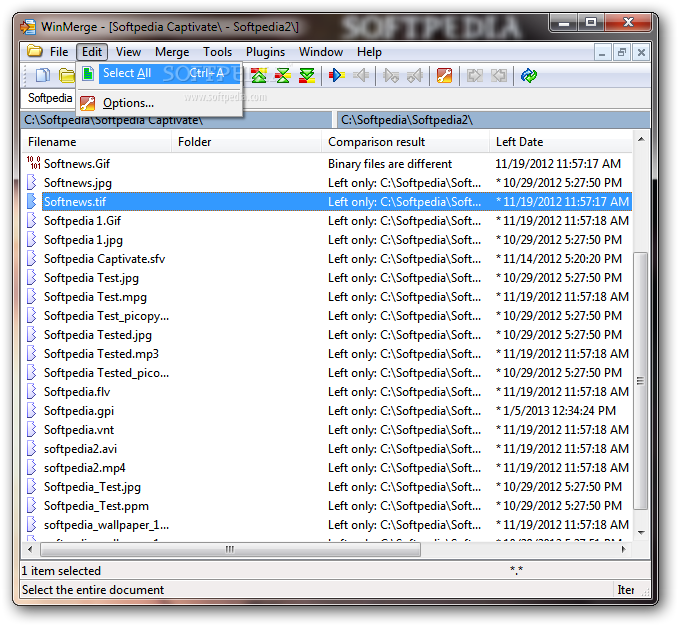Restore the inner document window
The height and width of the screenshot is (626, 679).
coord(622,53)
